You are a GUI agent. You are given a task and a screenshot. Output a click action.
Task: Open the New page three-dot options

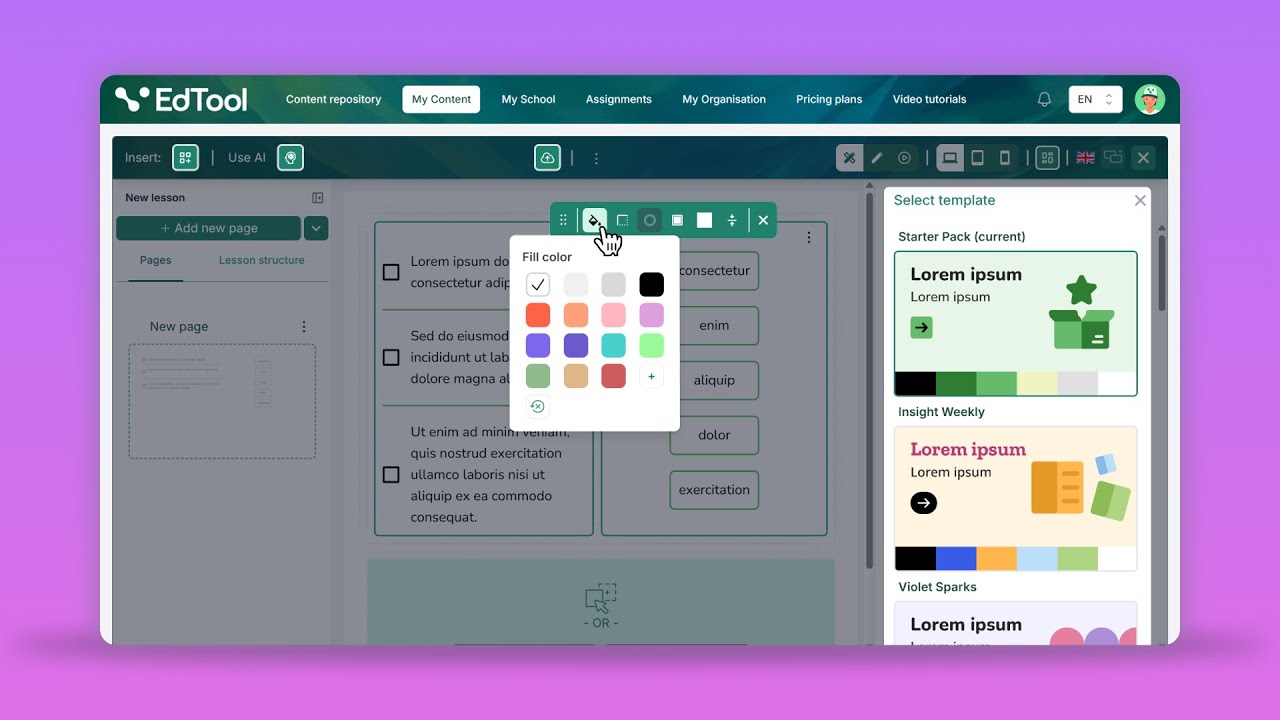304,326
